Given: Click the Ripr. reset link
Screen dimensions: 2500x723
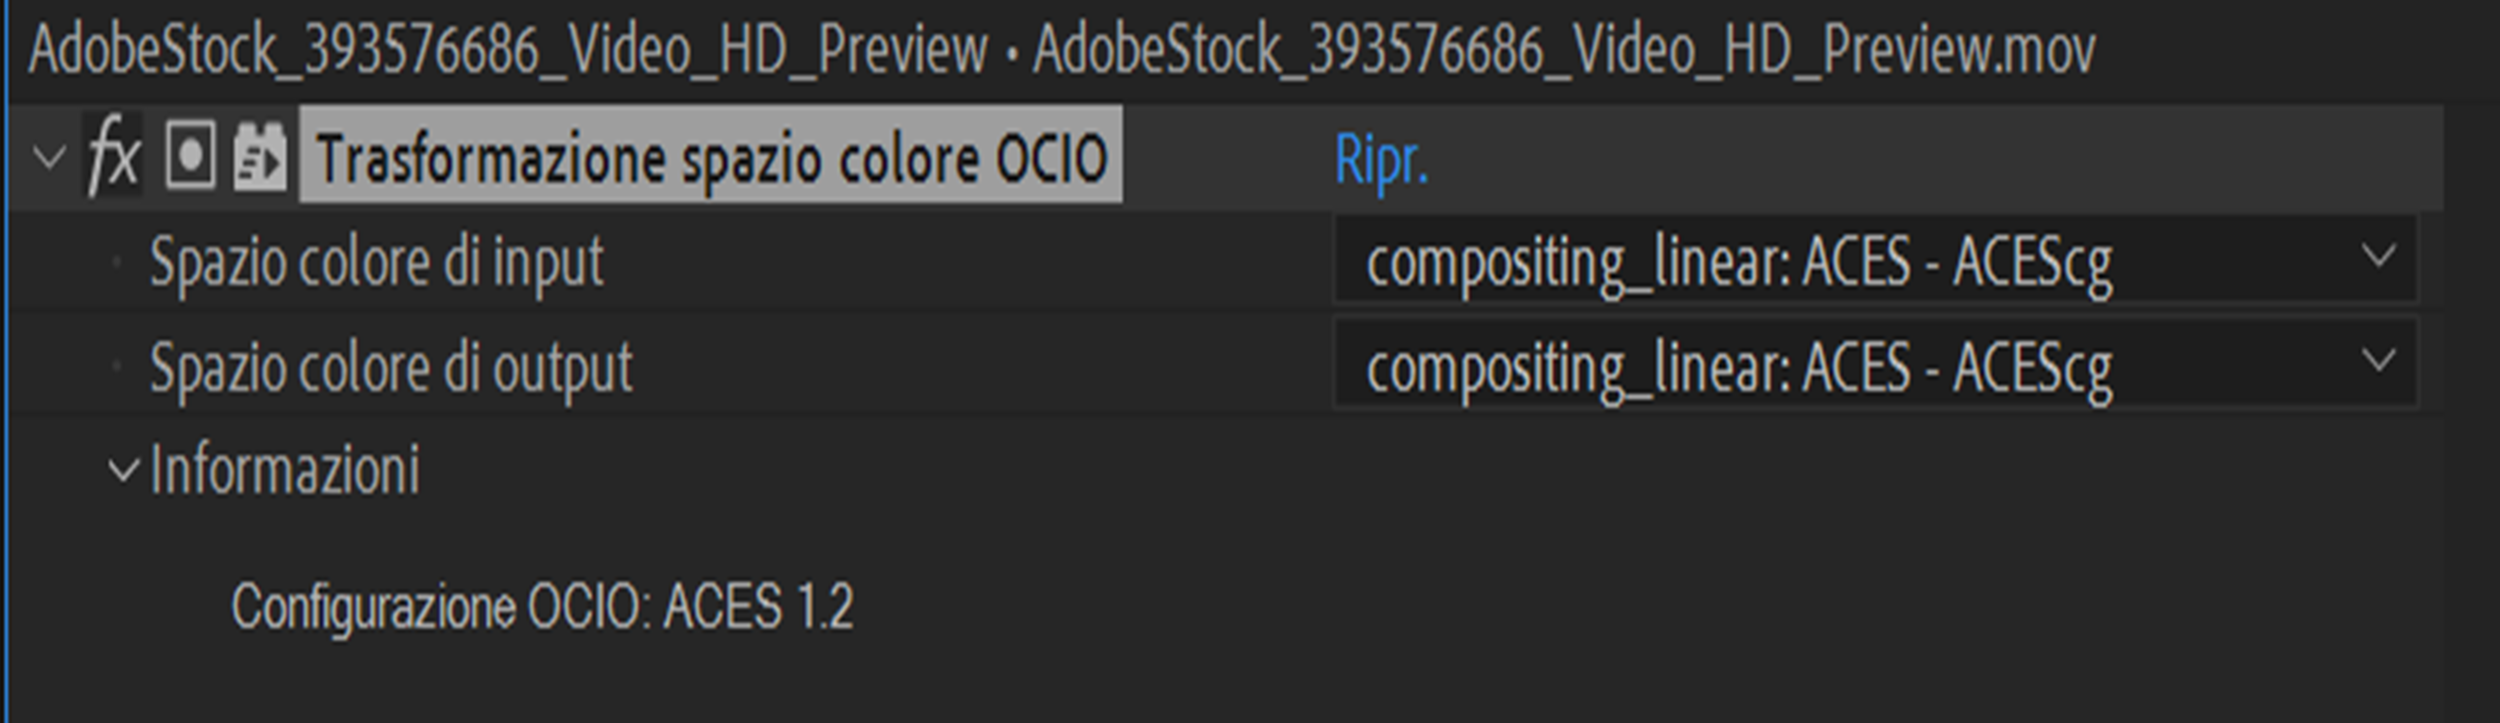Looking at the screenshot, I should pyautogui.click(x=1381, y=159).
